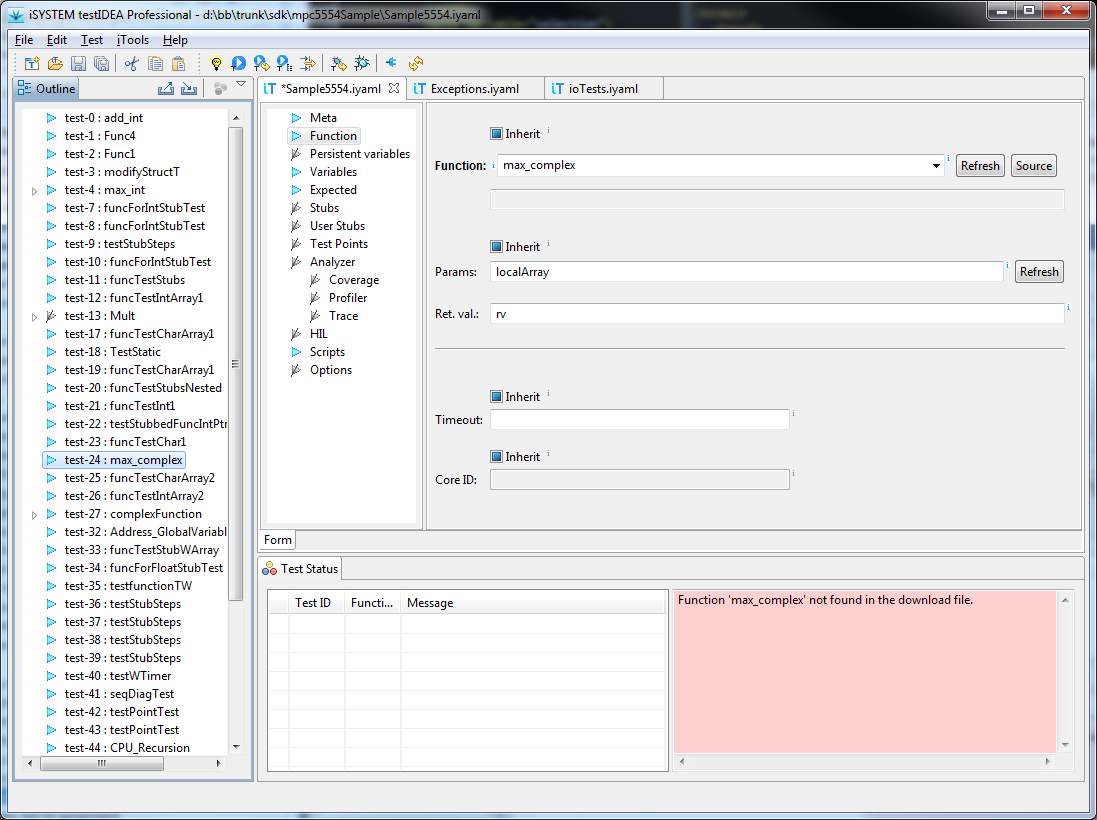The height and width of the screenshot is (820, 1097).
Task: Select the Coverage section under Analyzer
Action: coord(354,280)
